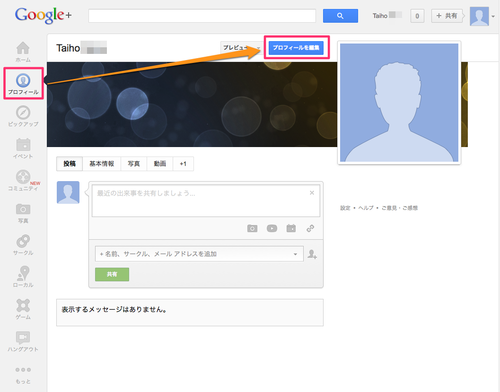Open the Home (ホーム) sidebar icon
The height and width of the screenshot is (392, 500).
point(23,52)
